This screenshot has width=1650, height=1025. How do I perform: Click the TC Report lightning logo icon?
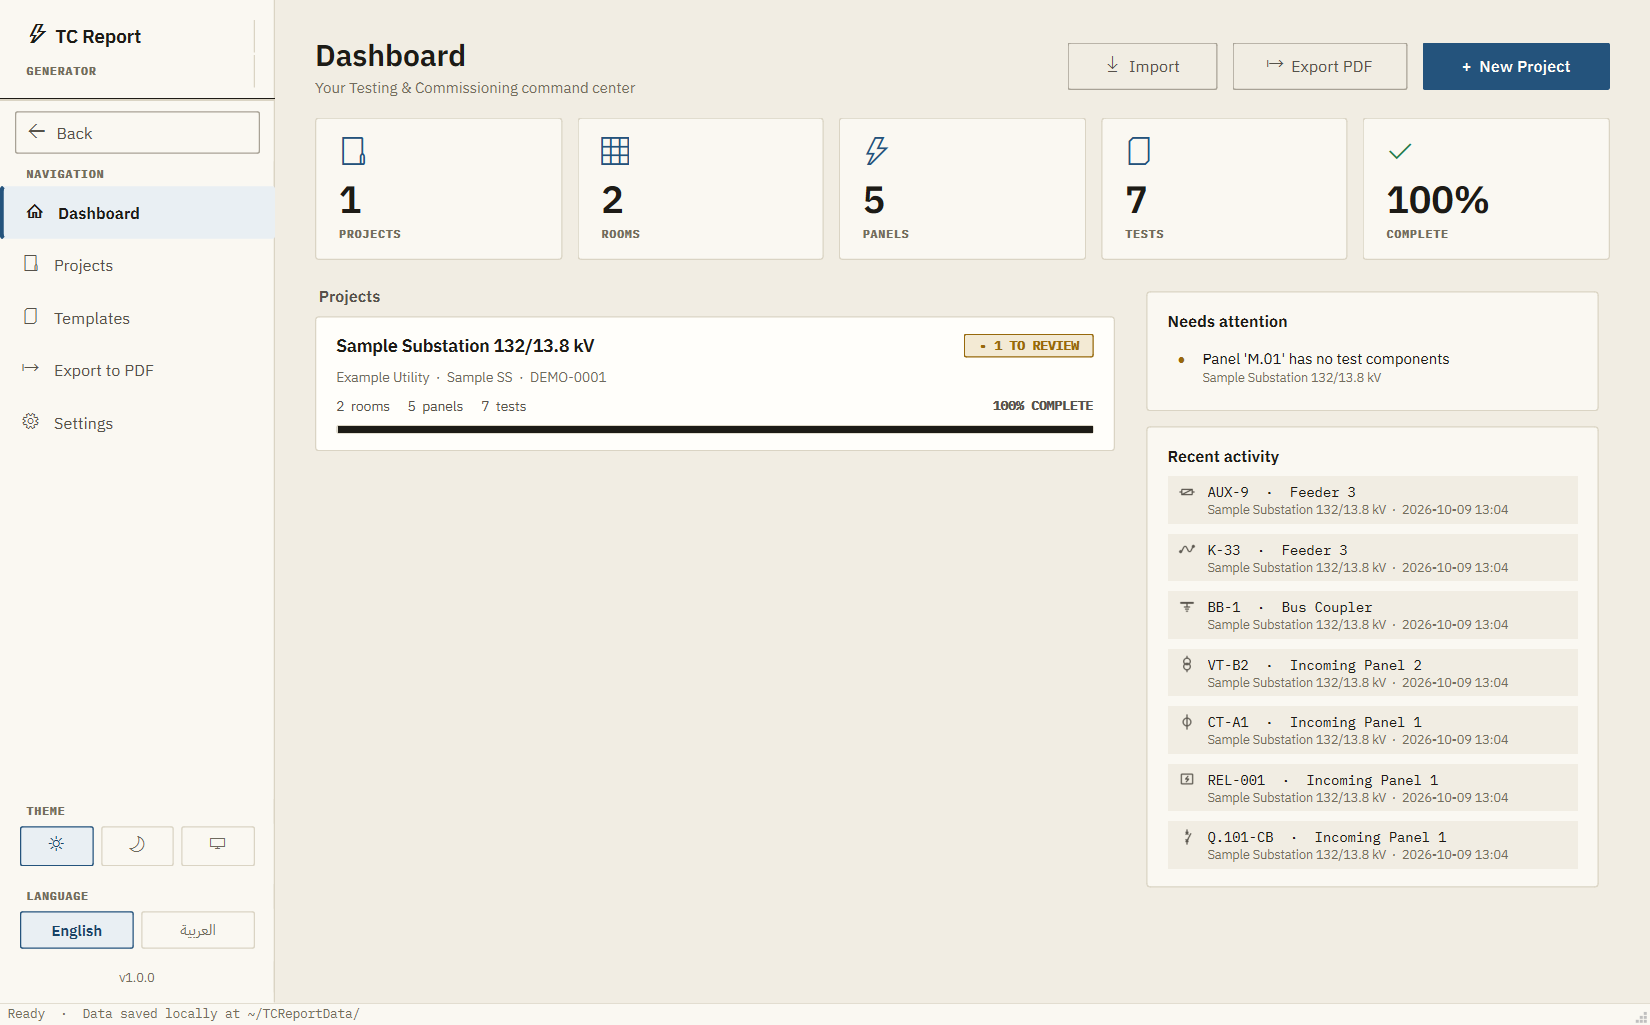tap(37, 34)
